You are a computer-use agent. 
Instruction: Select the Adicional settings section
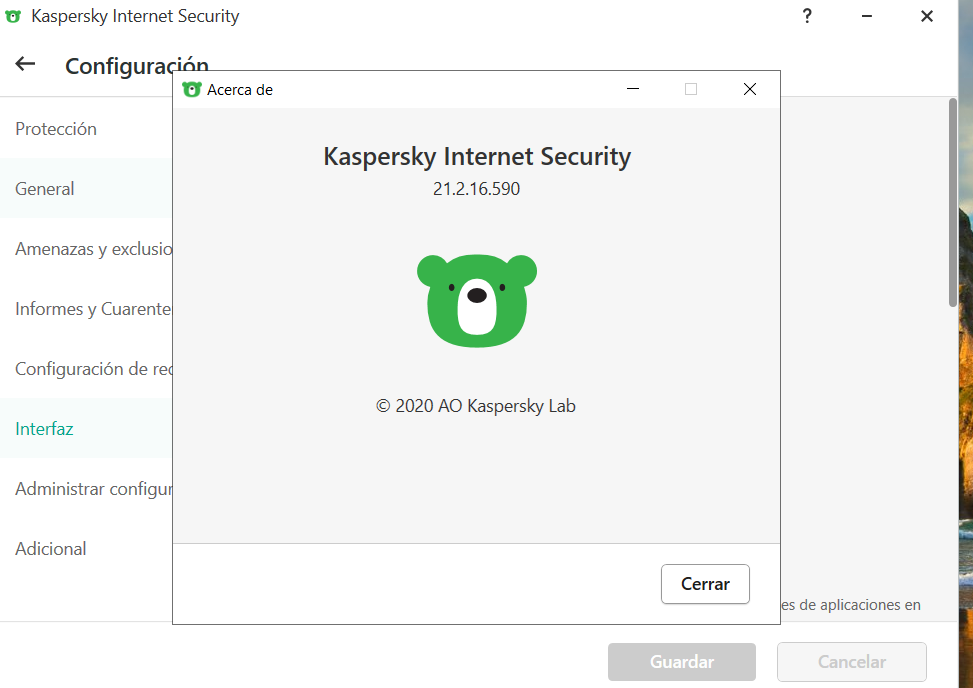click(x=51, y=549)
